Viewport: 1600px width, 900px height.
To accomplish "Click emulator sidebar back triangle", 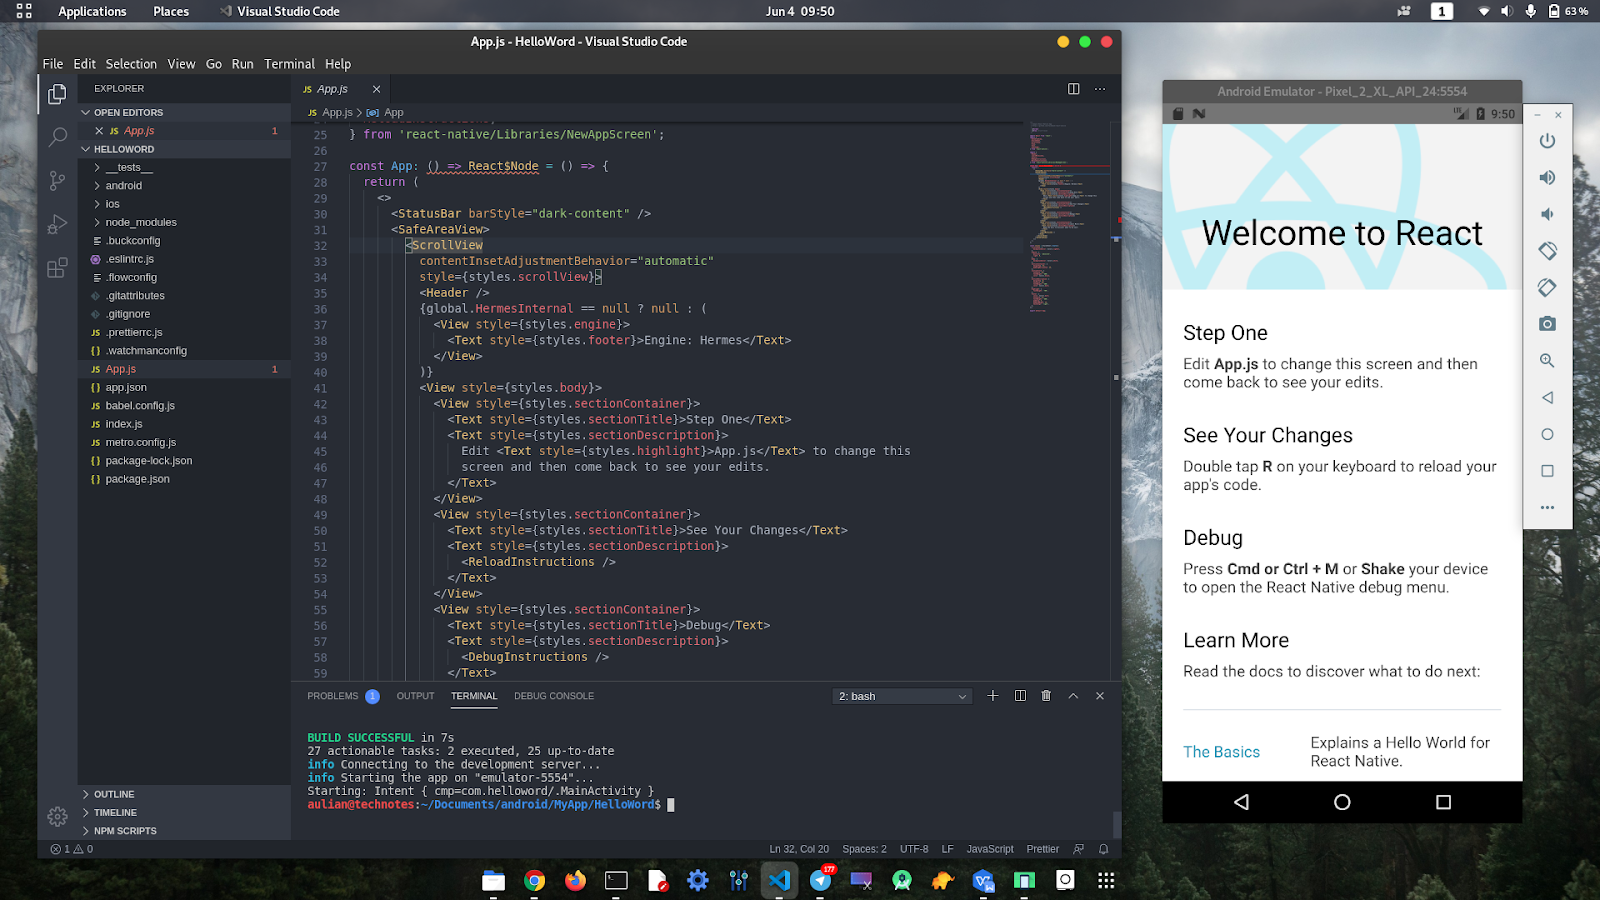I will (1547, 397).
